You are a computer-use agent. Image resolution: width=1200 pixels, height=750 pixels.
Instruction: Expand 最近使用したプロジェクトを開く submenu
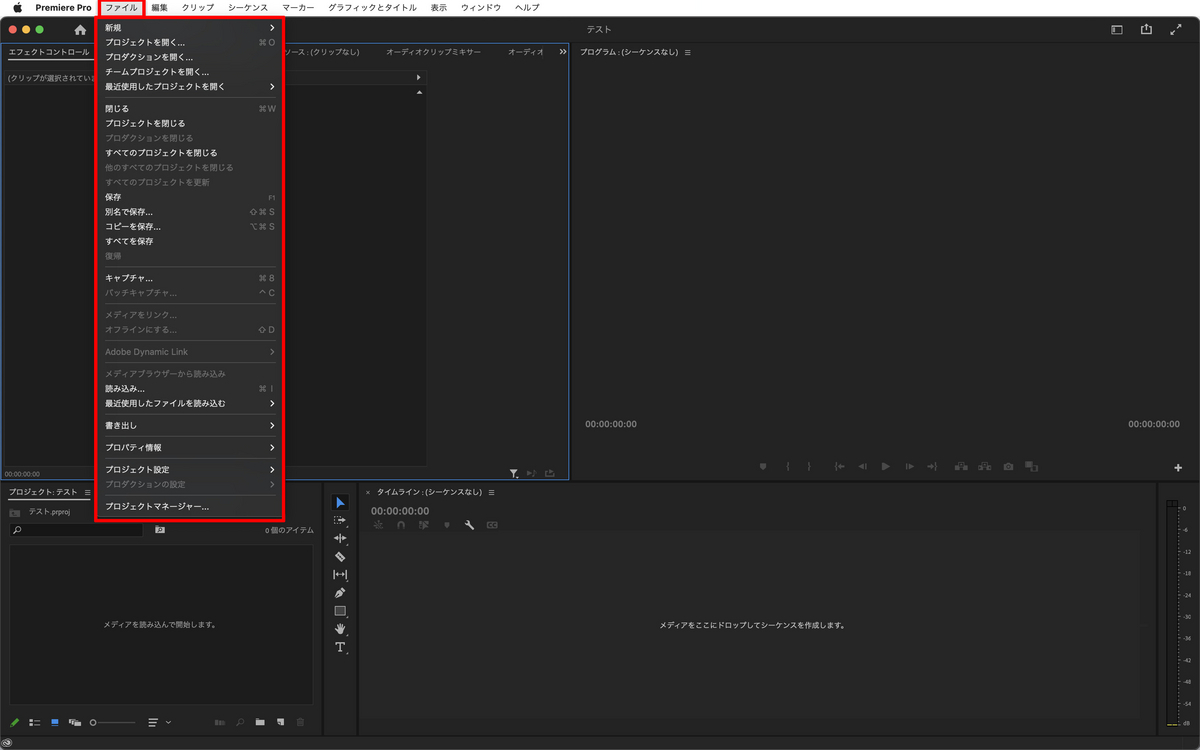tap(190, 87)
